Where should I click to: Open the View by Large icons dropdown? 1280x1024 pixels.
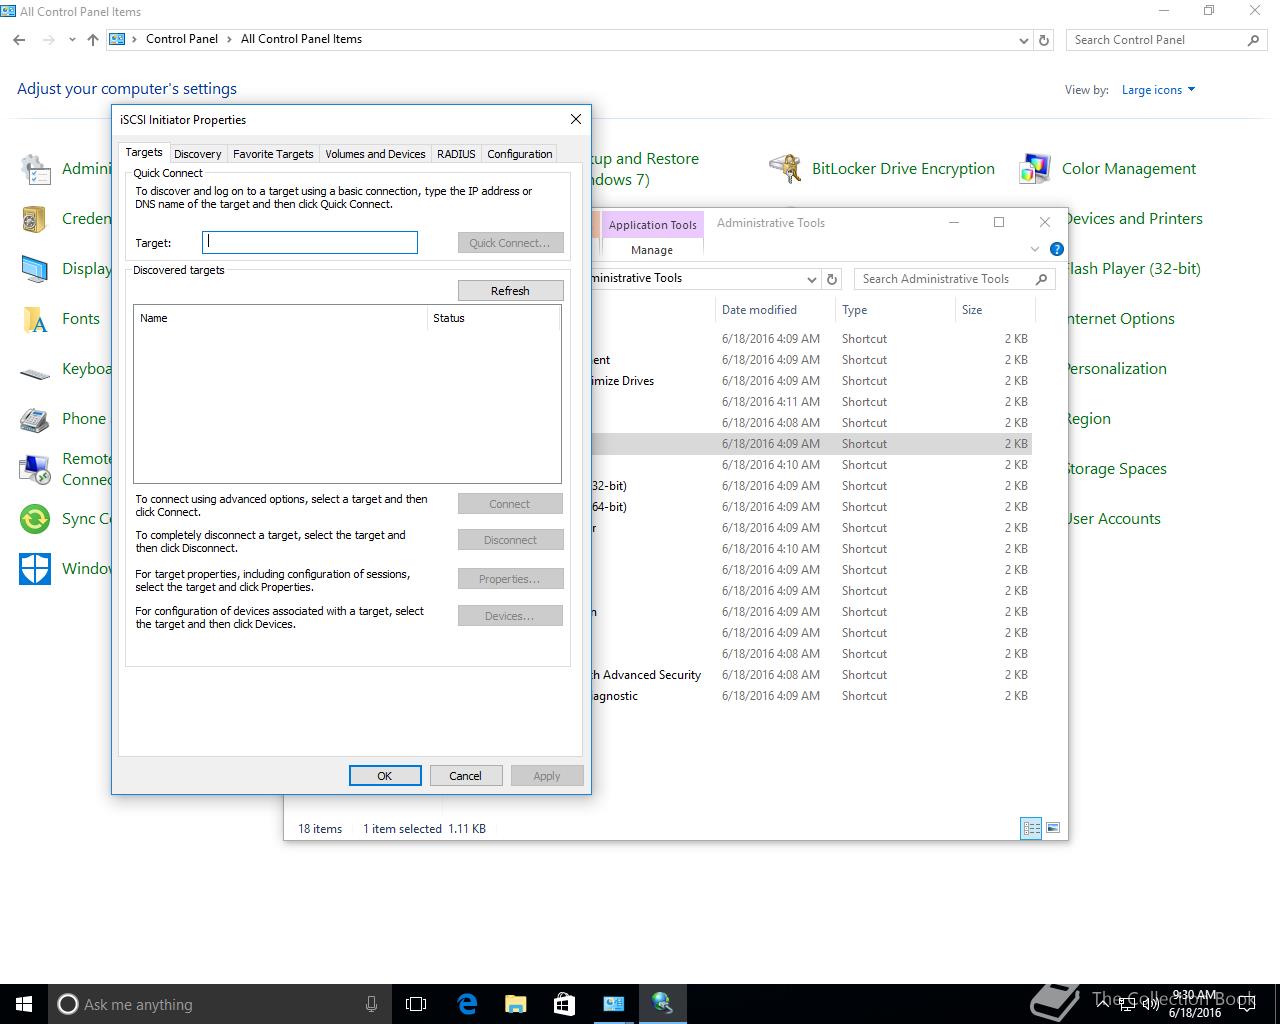click(x=1158, y=90)
